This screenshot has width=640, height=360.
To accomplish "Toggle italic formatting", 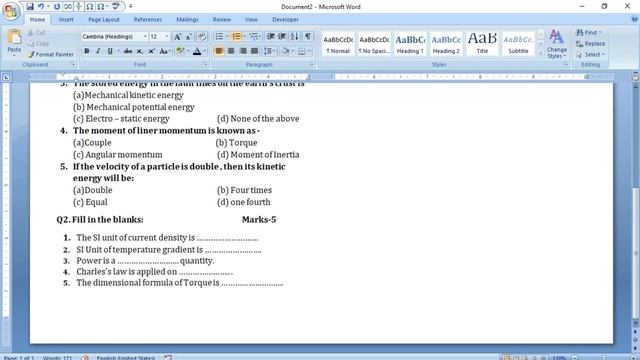I will point(98,51).
